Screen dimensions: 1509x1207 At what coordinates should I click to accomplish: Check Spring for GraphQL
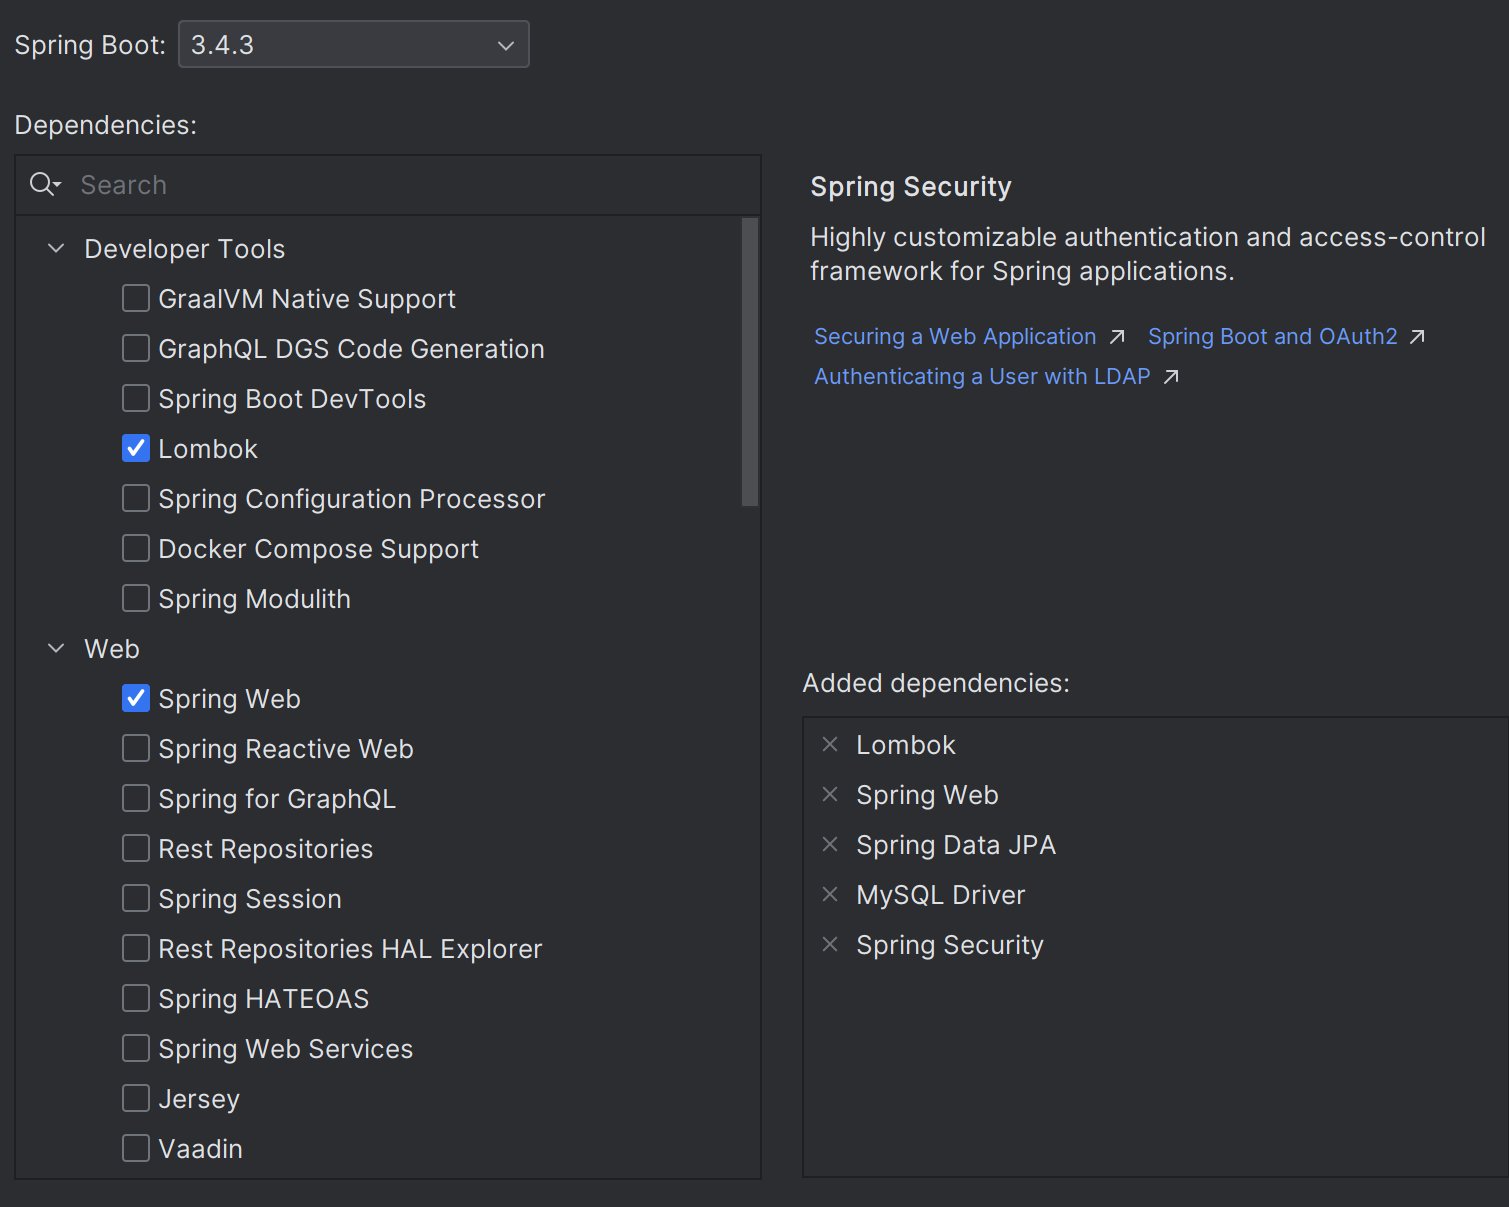(136, 798)
